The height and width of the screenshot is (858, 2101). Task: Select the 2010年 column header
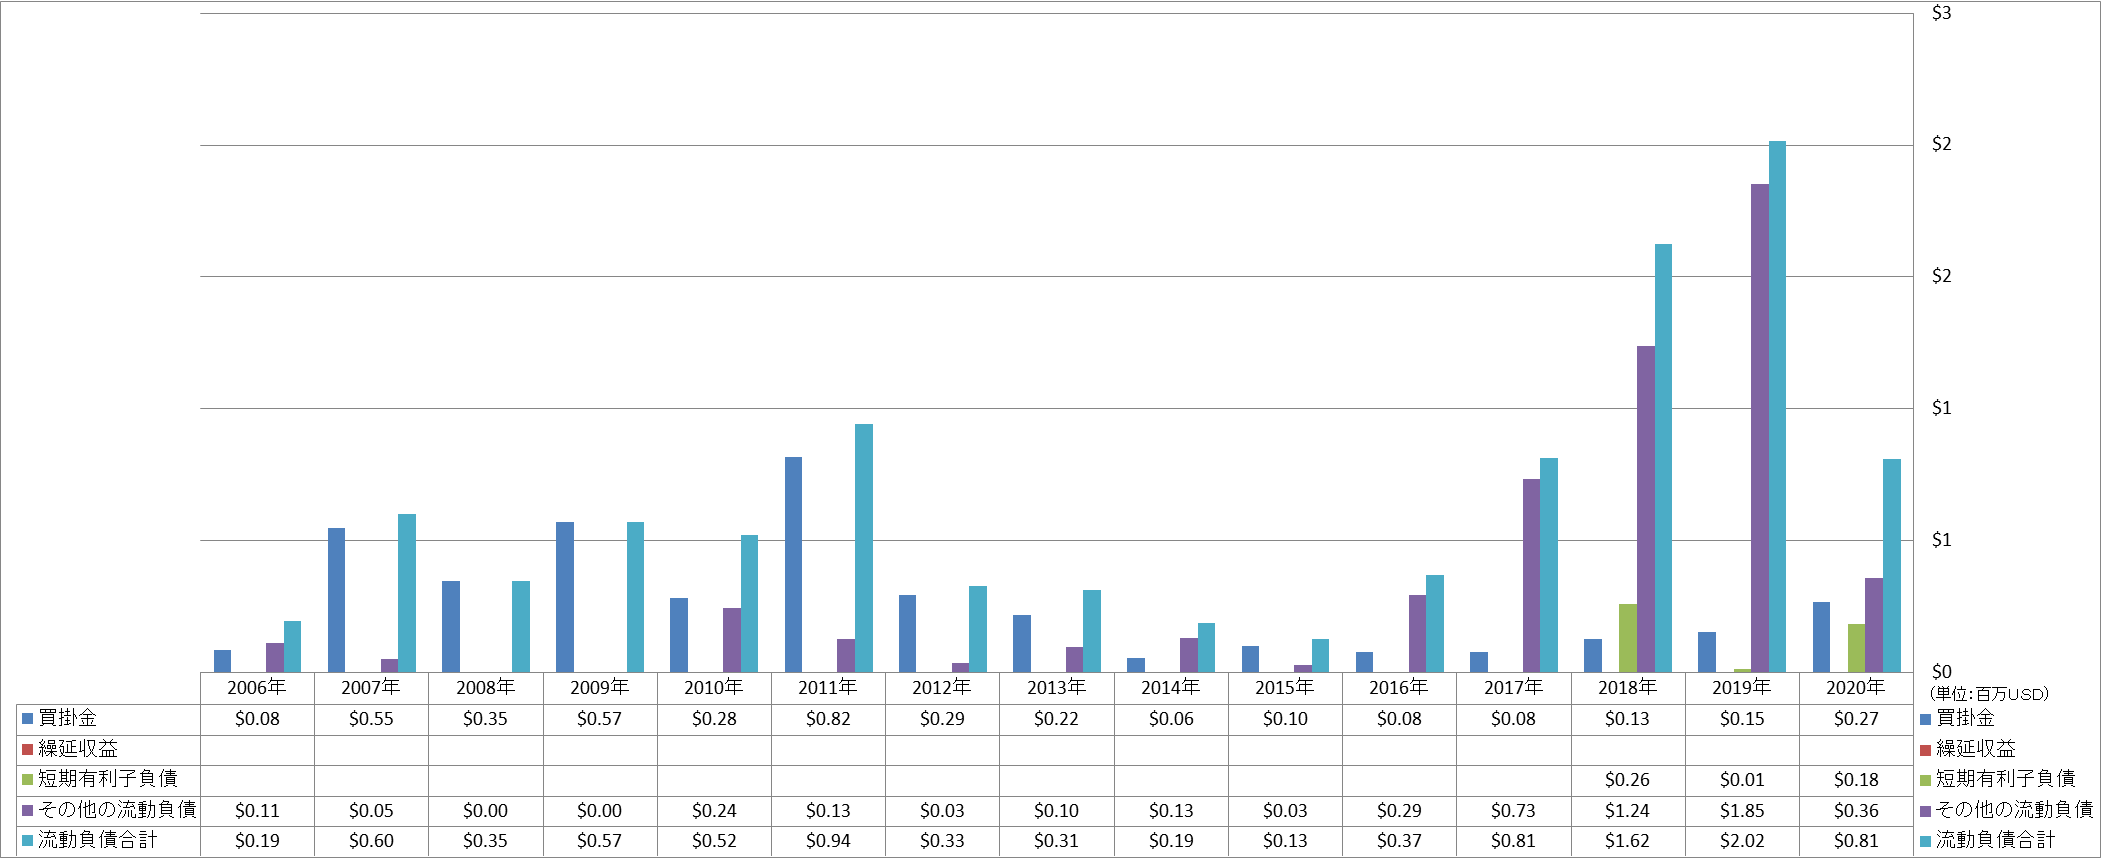714,687
